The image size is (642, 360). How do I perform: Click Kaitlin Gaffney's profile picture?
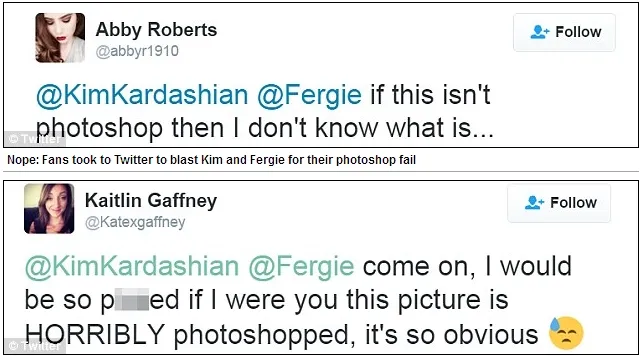pyautogui.click(x=49, y=208)
